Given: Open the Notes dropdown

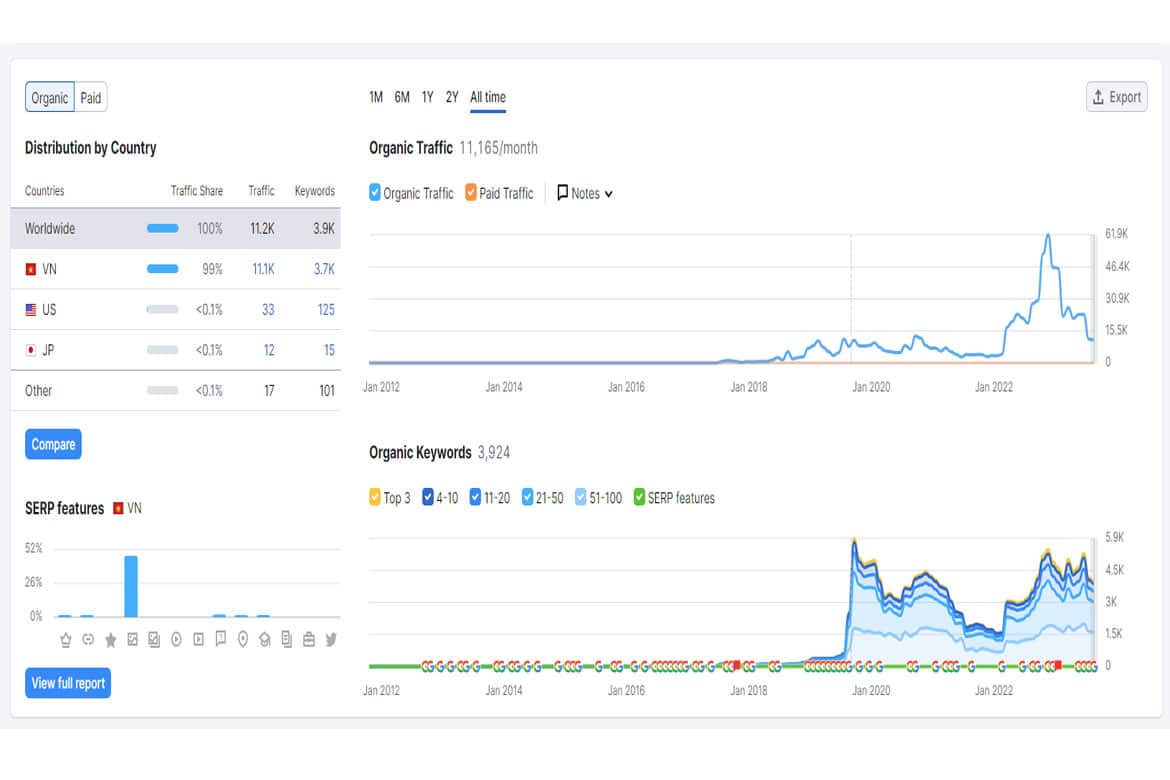Looking at the screenshot, I should click(x=585, y=193).
